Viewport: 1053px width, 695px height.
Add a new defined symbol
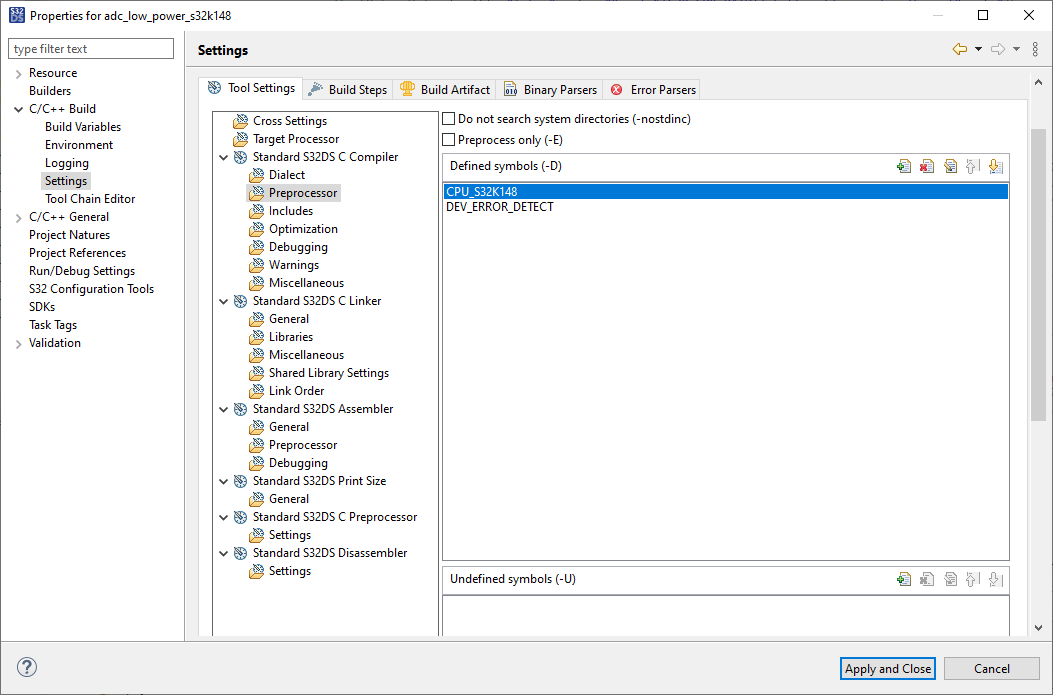click(x=903, y=166)
